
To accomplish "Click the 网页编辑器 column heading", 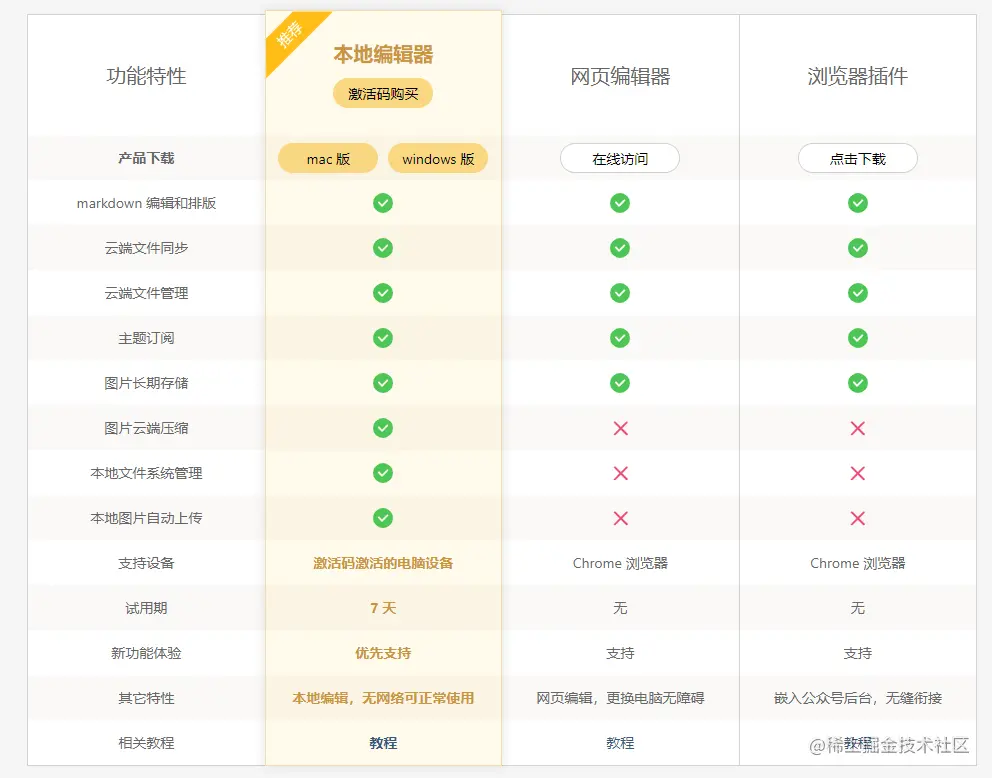I will click(x=620, y=77).
